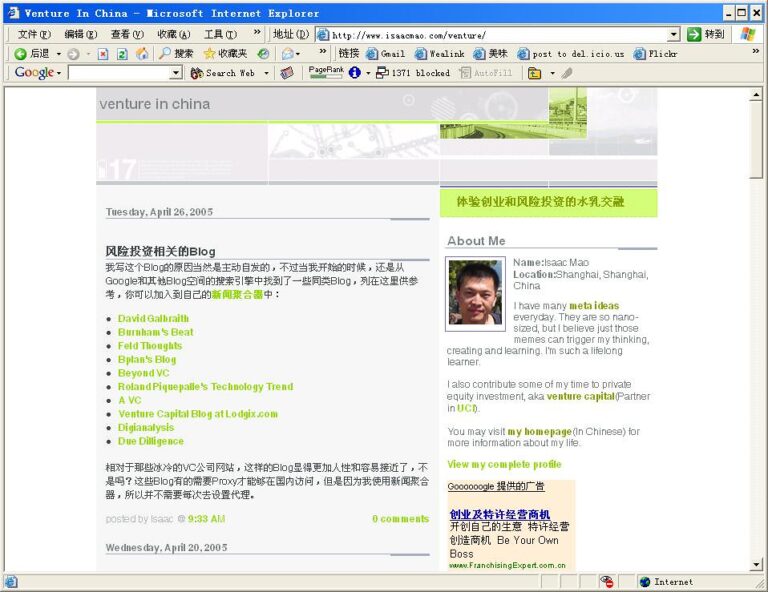
Task: Click the PageRank indicator
Action: tap(326, 72)
